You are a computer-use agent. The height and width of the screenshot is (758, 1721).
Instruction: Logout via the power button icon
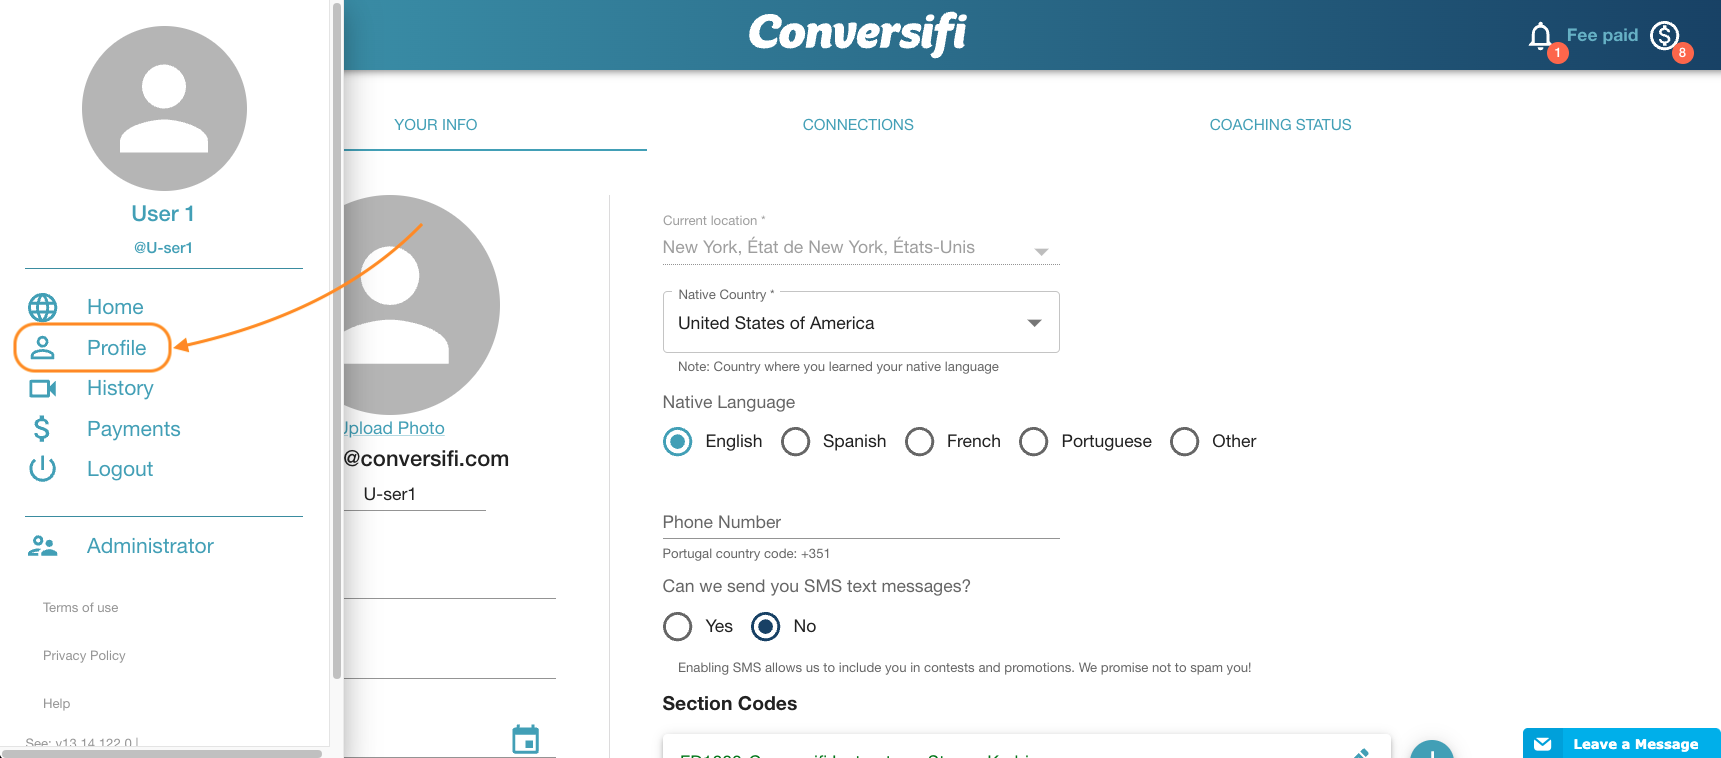pyautogui.click(x=42, y=468)
